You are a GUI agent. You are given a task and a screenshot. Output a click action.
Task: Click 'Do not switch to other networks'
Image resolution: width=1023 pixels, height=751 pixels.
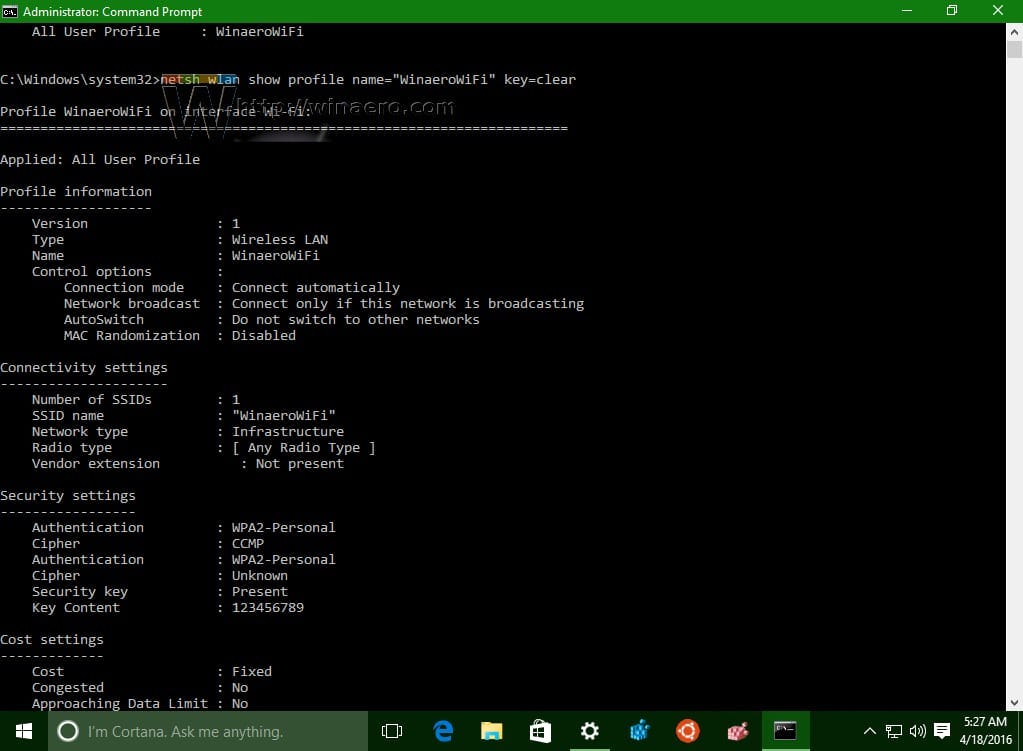point(356,320)
